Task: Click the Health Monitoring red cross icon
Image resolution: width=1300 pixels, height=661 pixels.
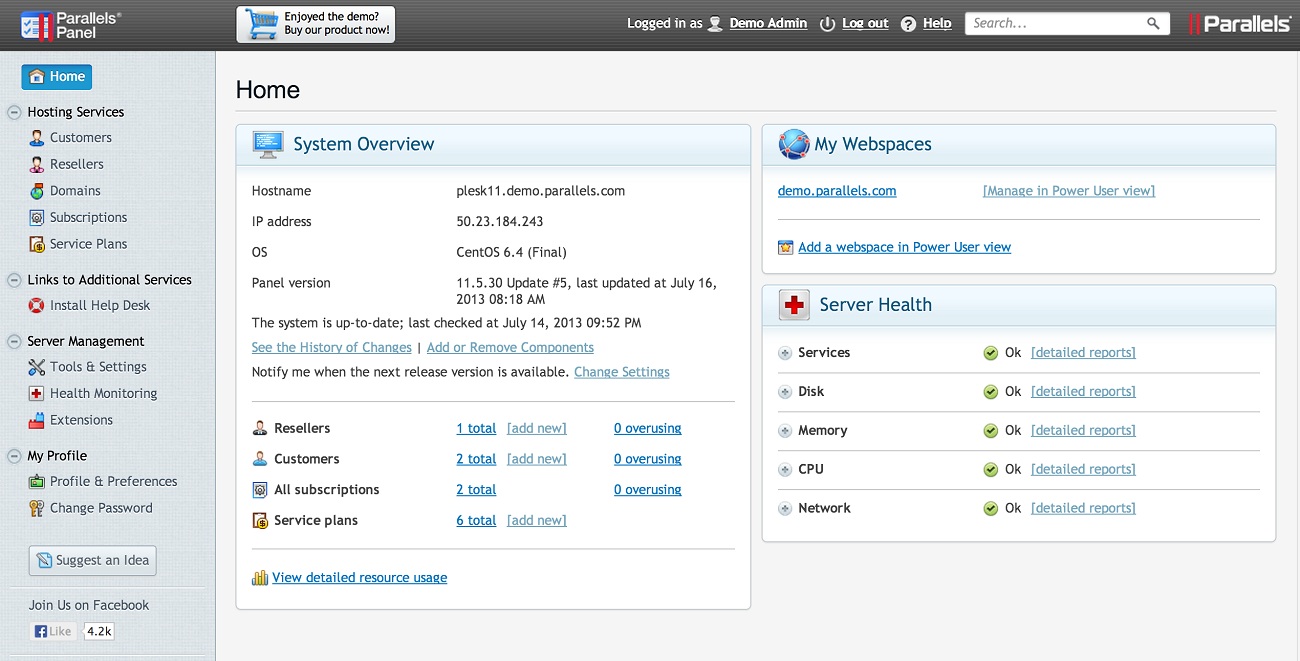Action: pyautogui.click(x=37, y=394)
